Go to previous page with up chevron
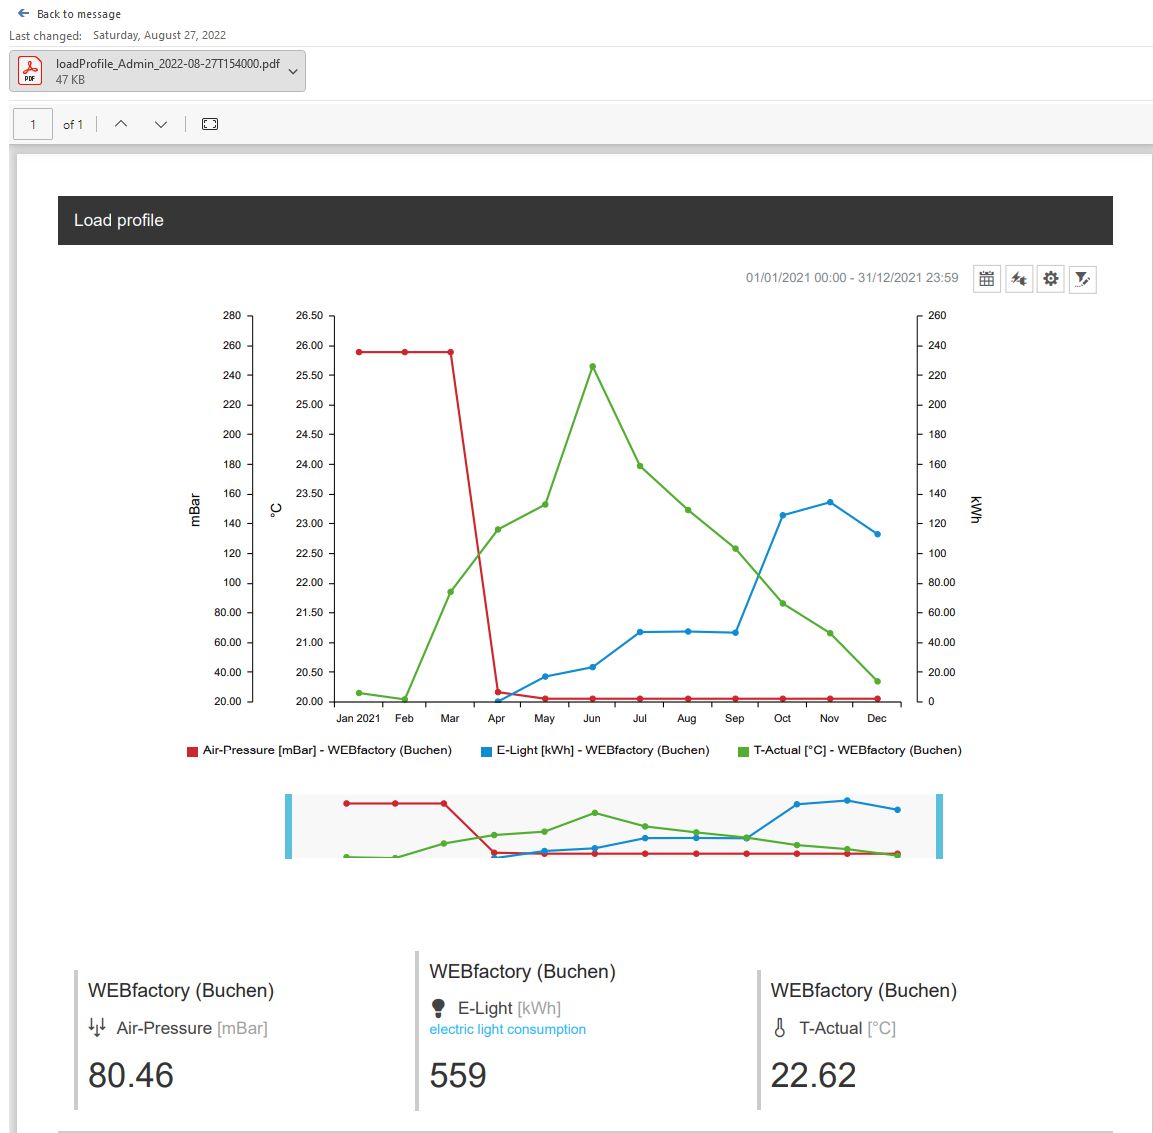Screen dimensions: 1153x1133 (x=121, y=124)
